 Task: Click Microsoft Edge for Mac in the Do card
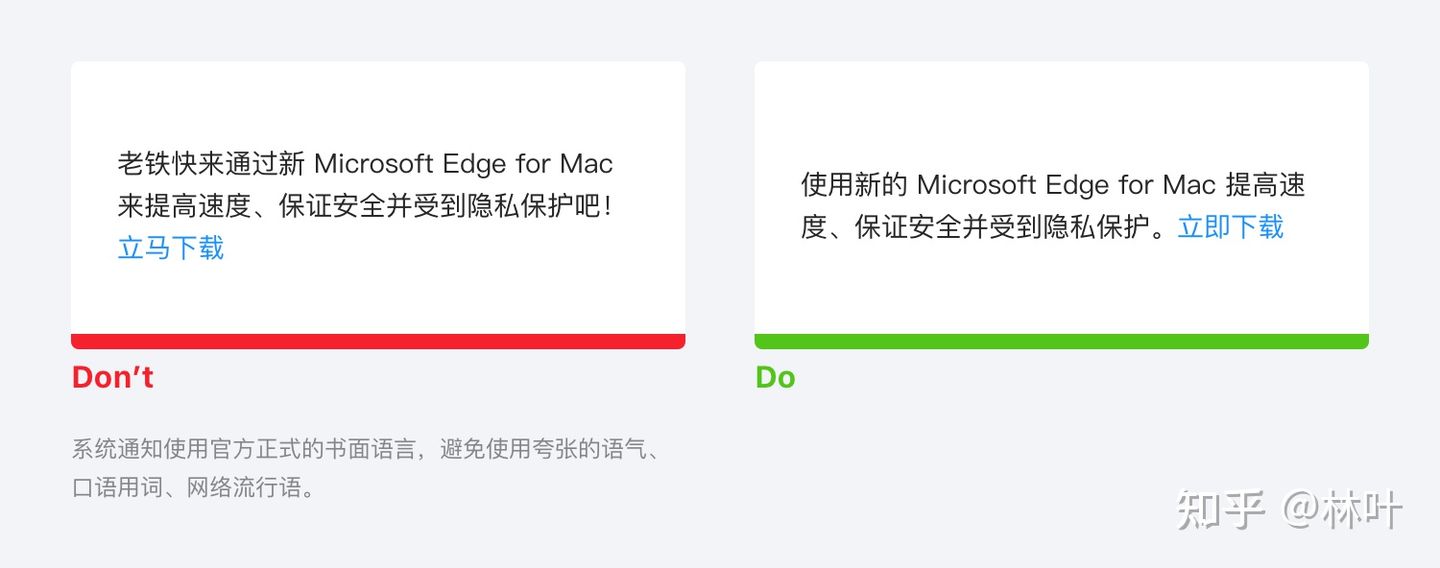(x=1066, y=185)
